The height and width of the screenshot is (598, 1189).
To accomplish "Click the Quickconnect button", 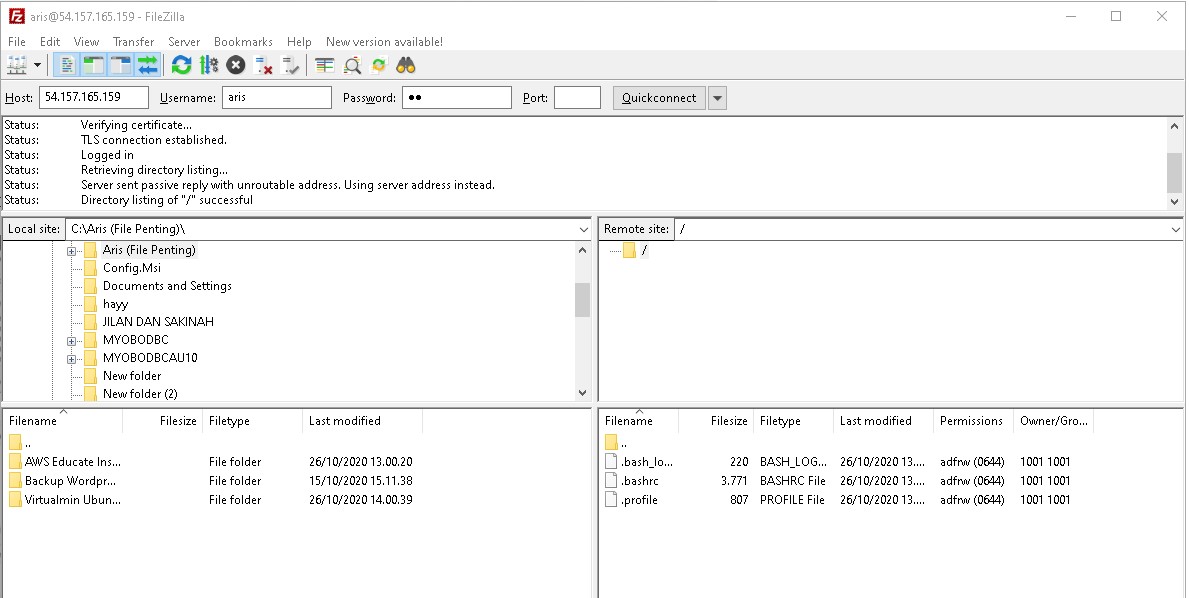I will 659,98.
